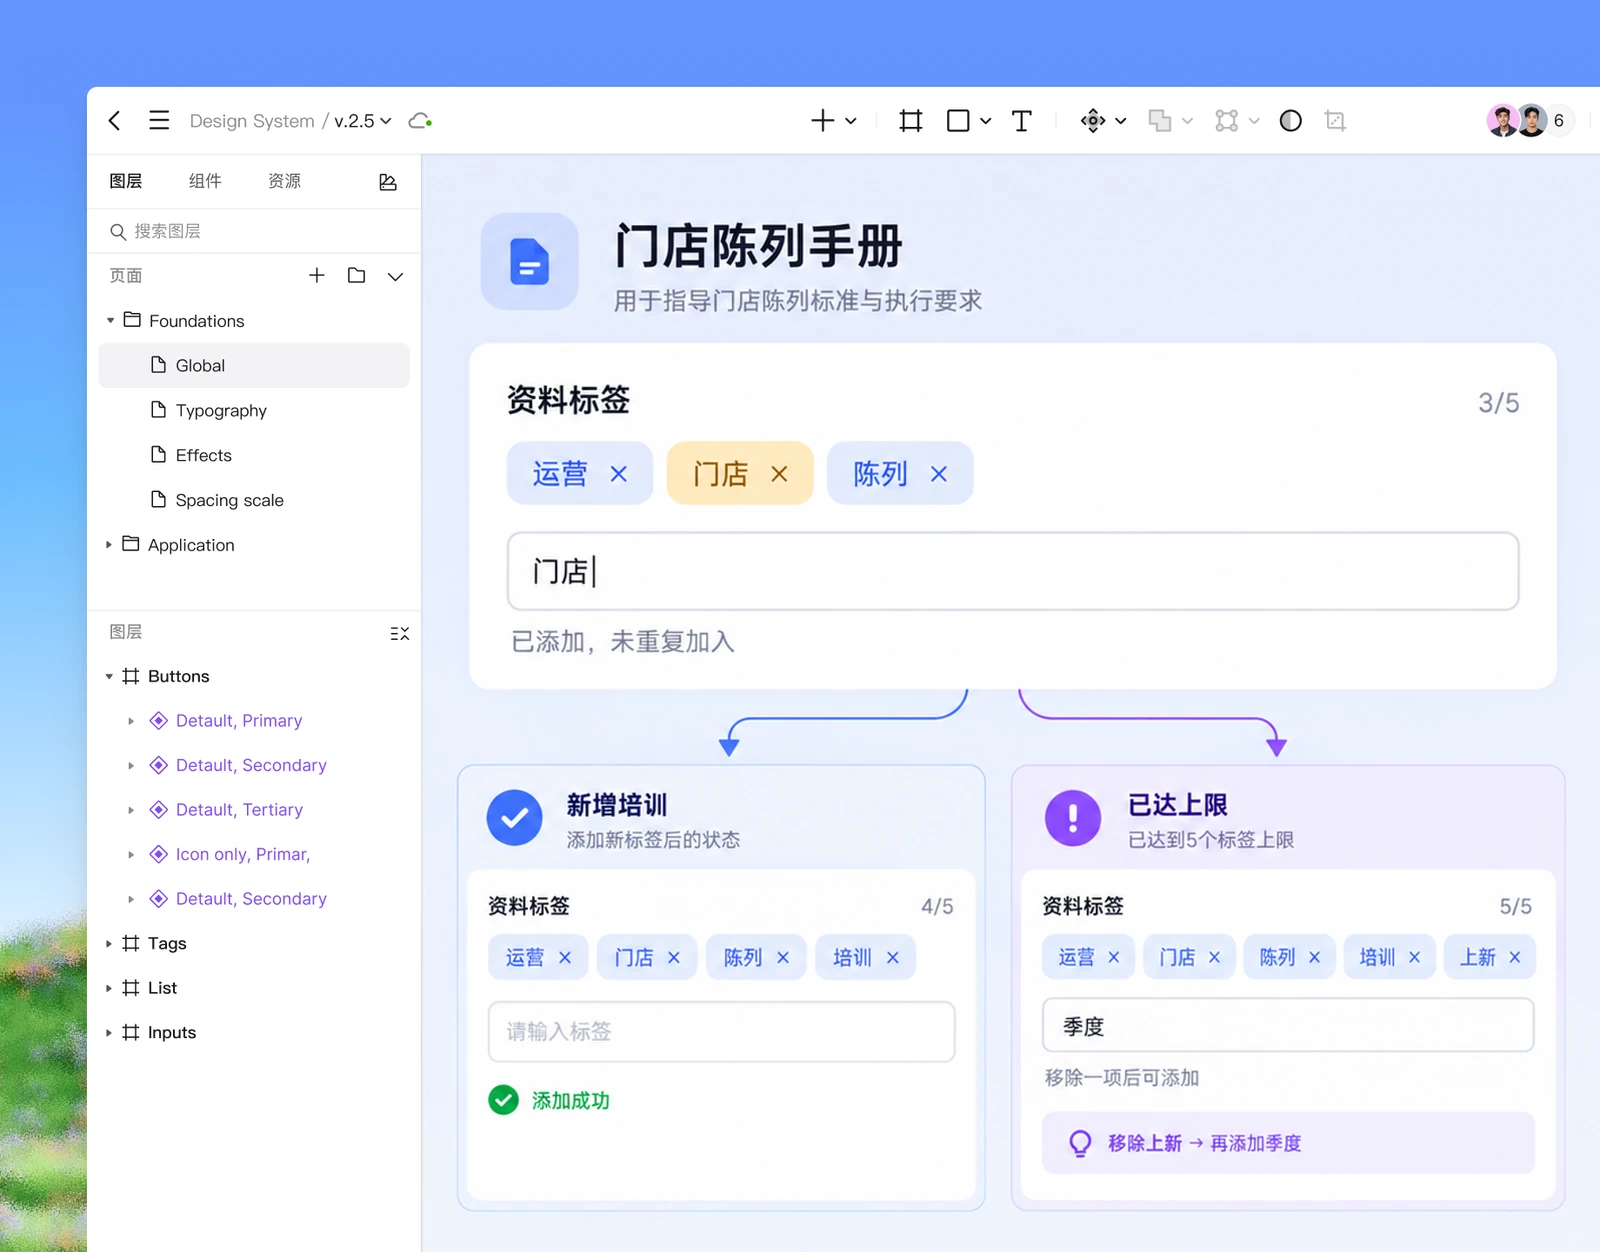The width and height of the screenshot is (1600, 1252).
Task: Open the boolean operations dropdown arrow
Action: click(x=1188, y=121)
